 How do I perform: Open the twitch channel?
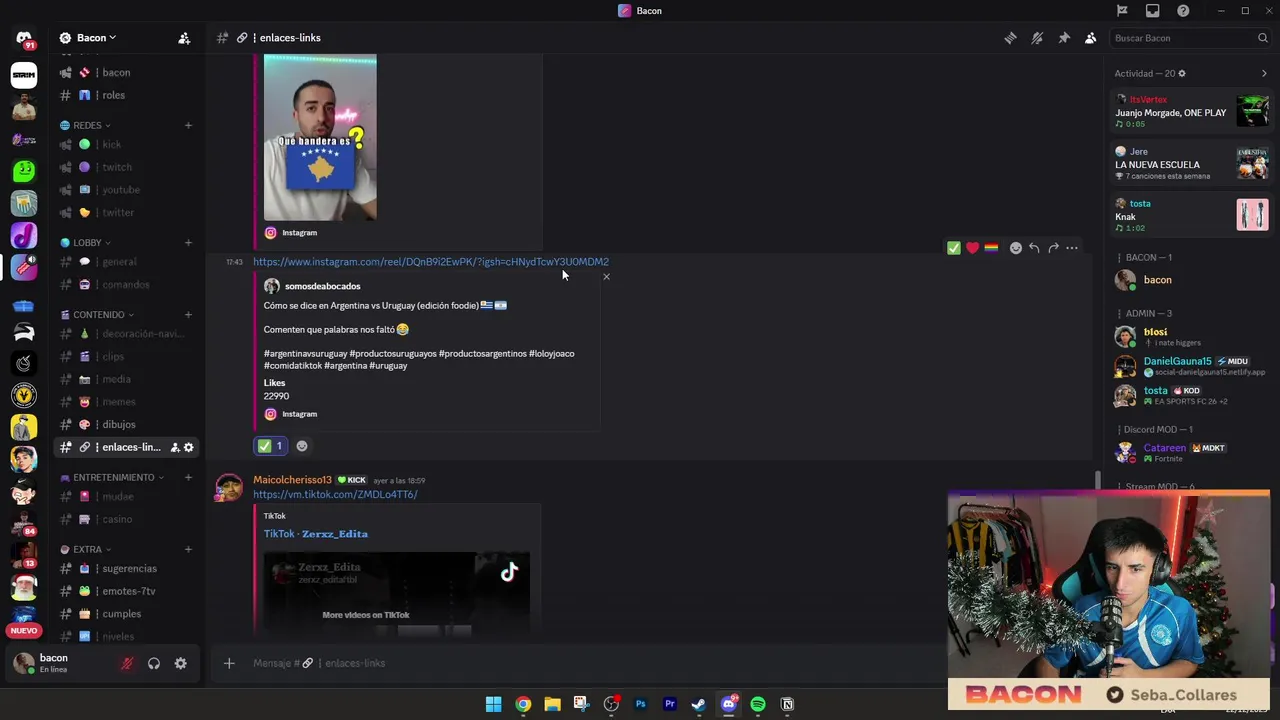(x=126, y=167)
